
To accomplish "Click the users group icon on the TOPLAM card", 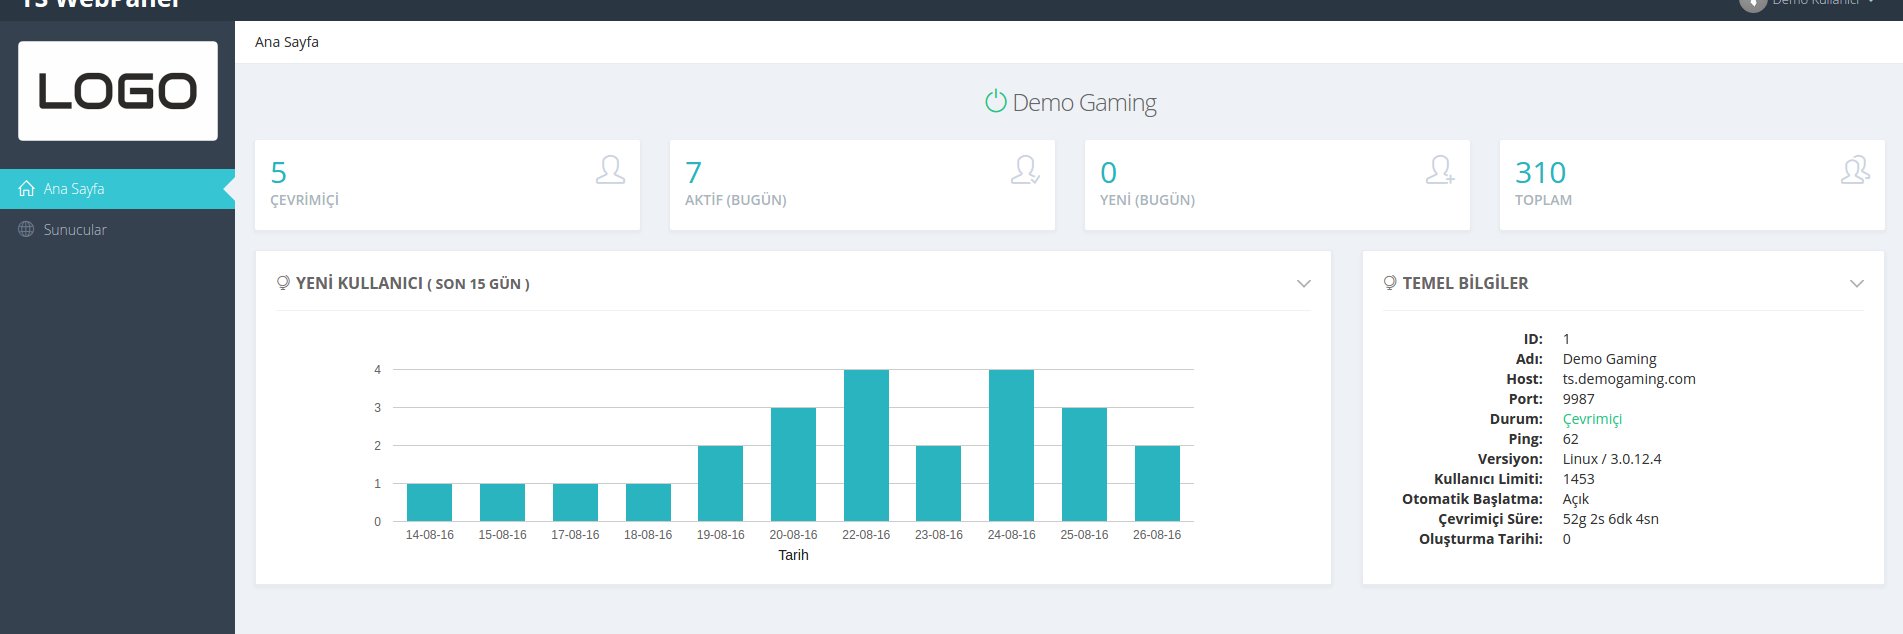I will click(1855, 170).
